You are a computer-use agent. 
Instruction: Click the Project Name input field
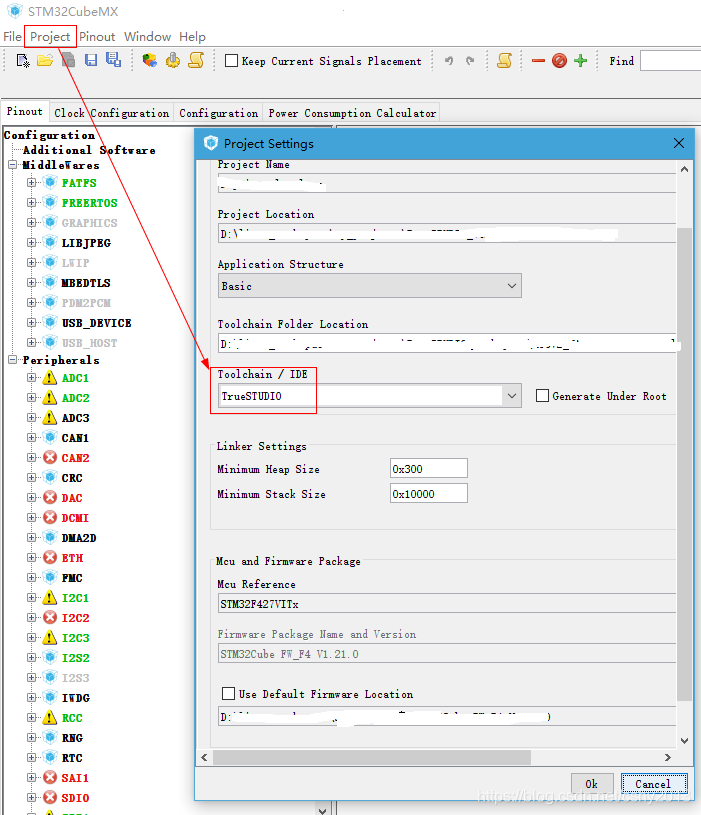pos(447,183)
